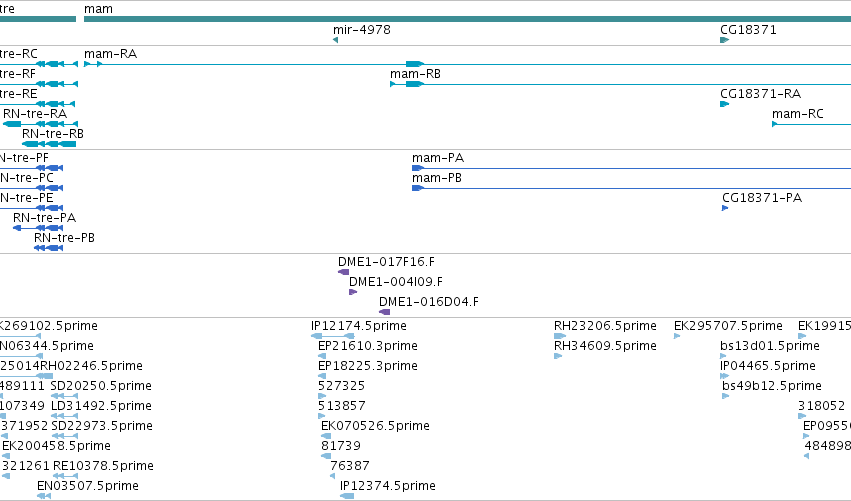Image resolution: width=851 pixels, height=501 pixels.
Task: Select the RH34609.5prime EST label
Action: 605,346
